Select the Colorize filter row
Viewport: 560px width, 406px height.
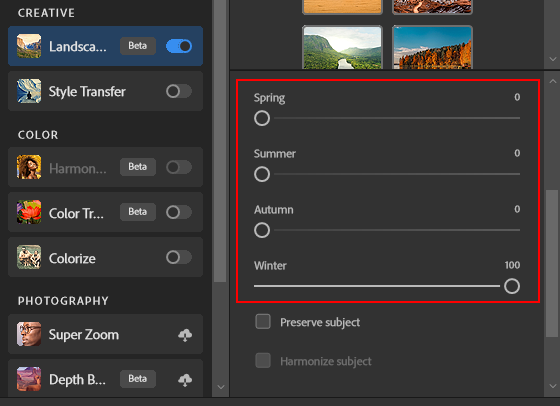click(x=105, y=257)
